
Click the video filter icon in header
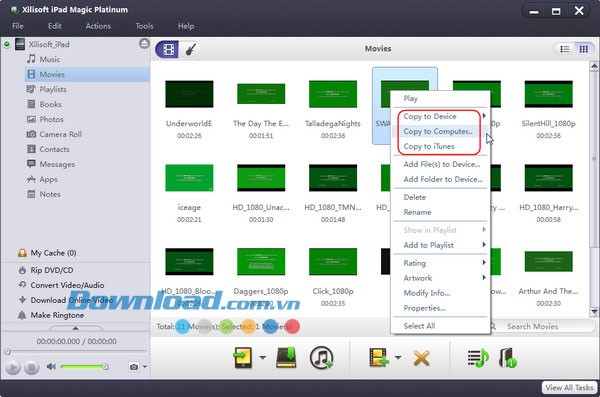pos(168,49)
